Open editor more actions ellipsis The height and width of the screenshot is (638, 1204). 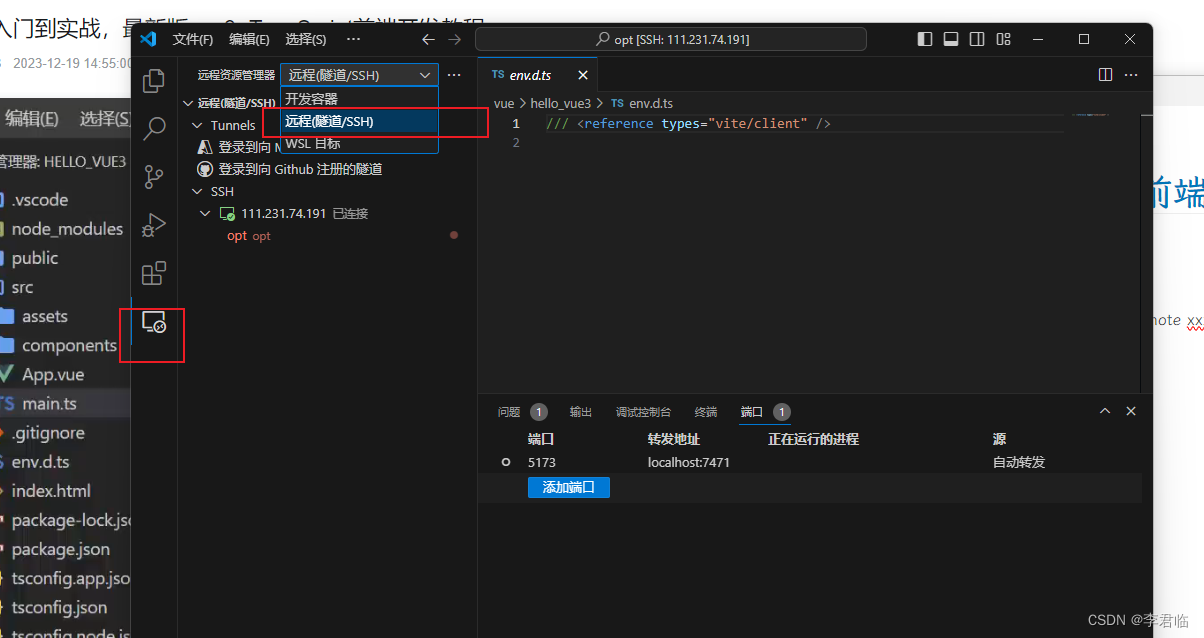1130,75
